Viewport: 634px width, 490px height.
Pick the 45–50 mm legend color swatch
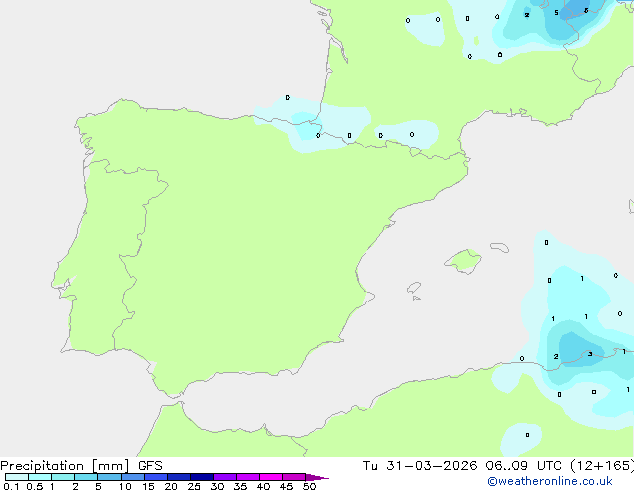coord(294,477)
